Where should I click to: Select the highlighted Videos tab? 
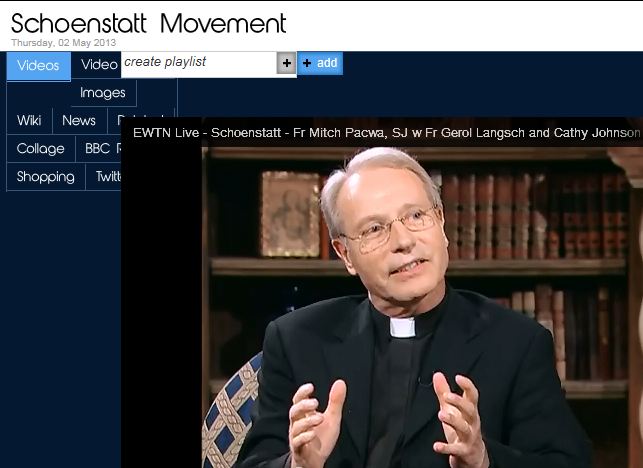click(x=39, y=66)
